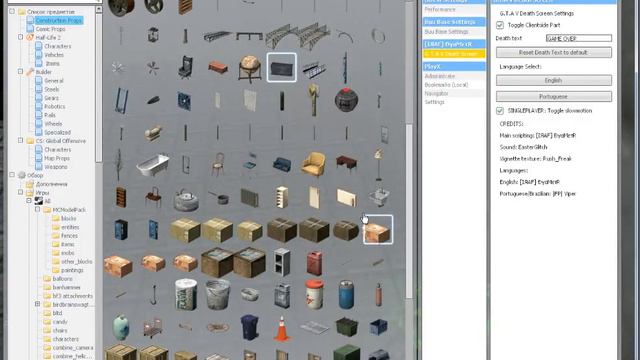Select the kitchen sink prop
The width and height of the screenshot is (640, 360).
pyautogui.click(x=378, y=198)
